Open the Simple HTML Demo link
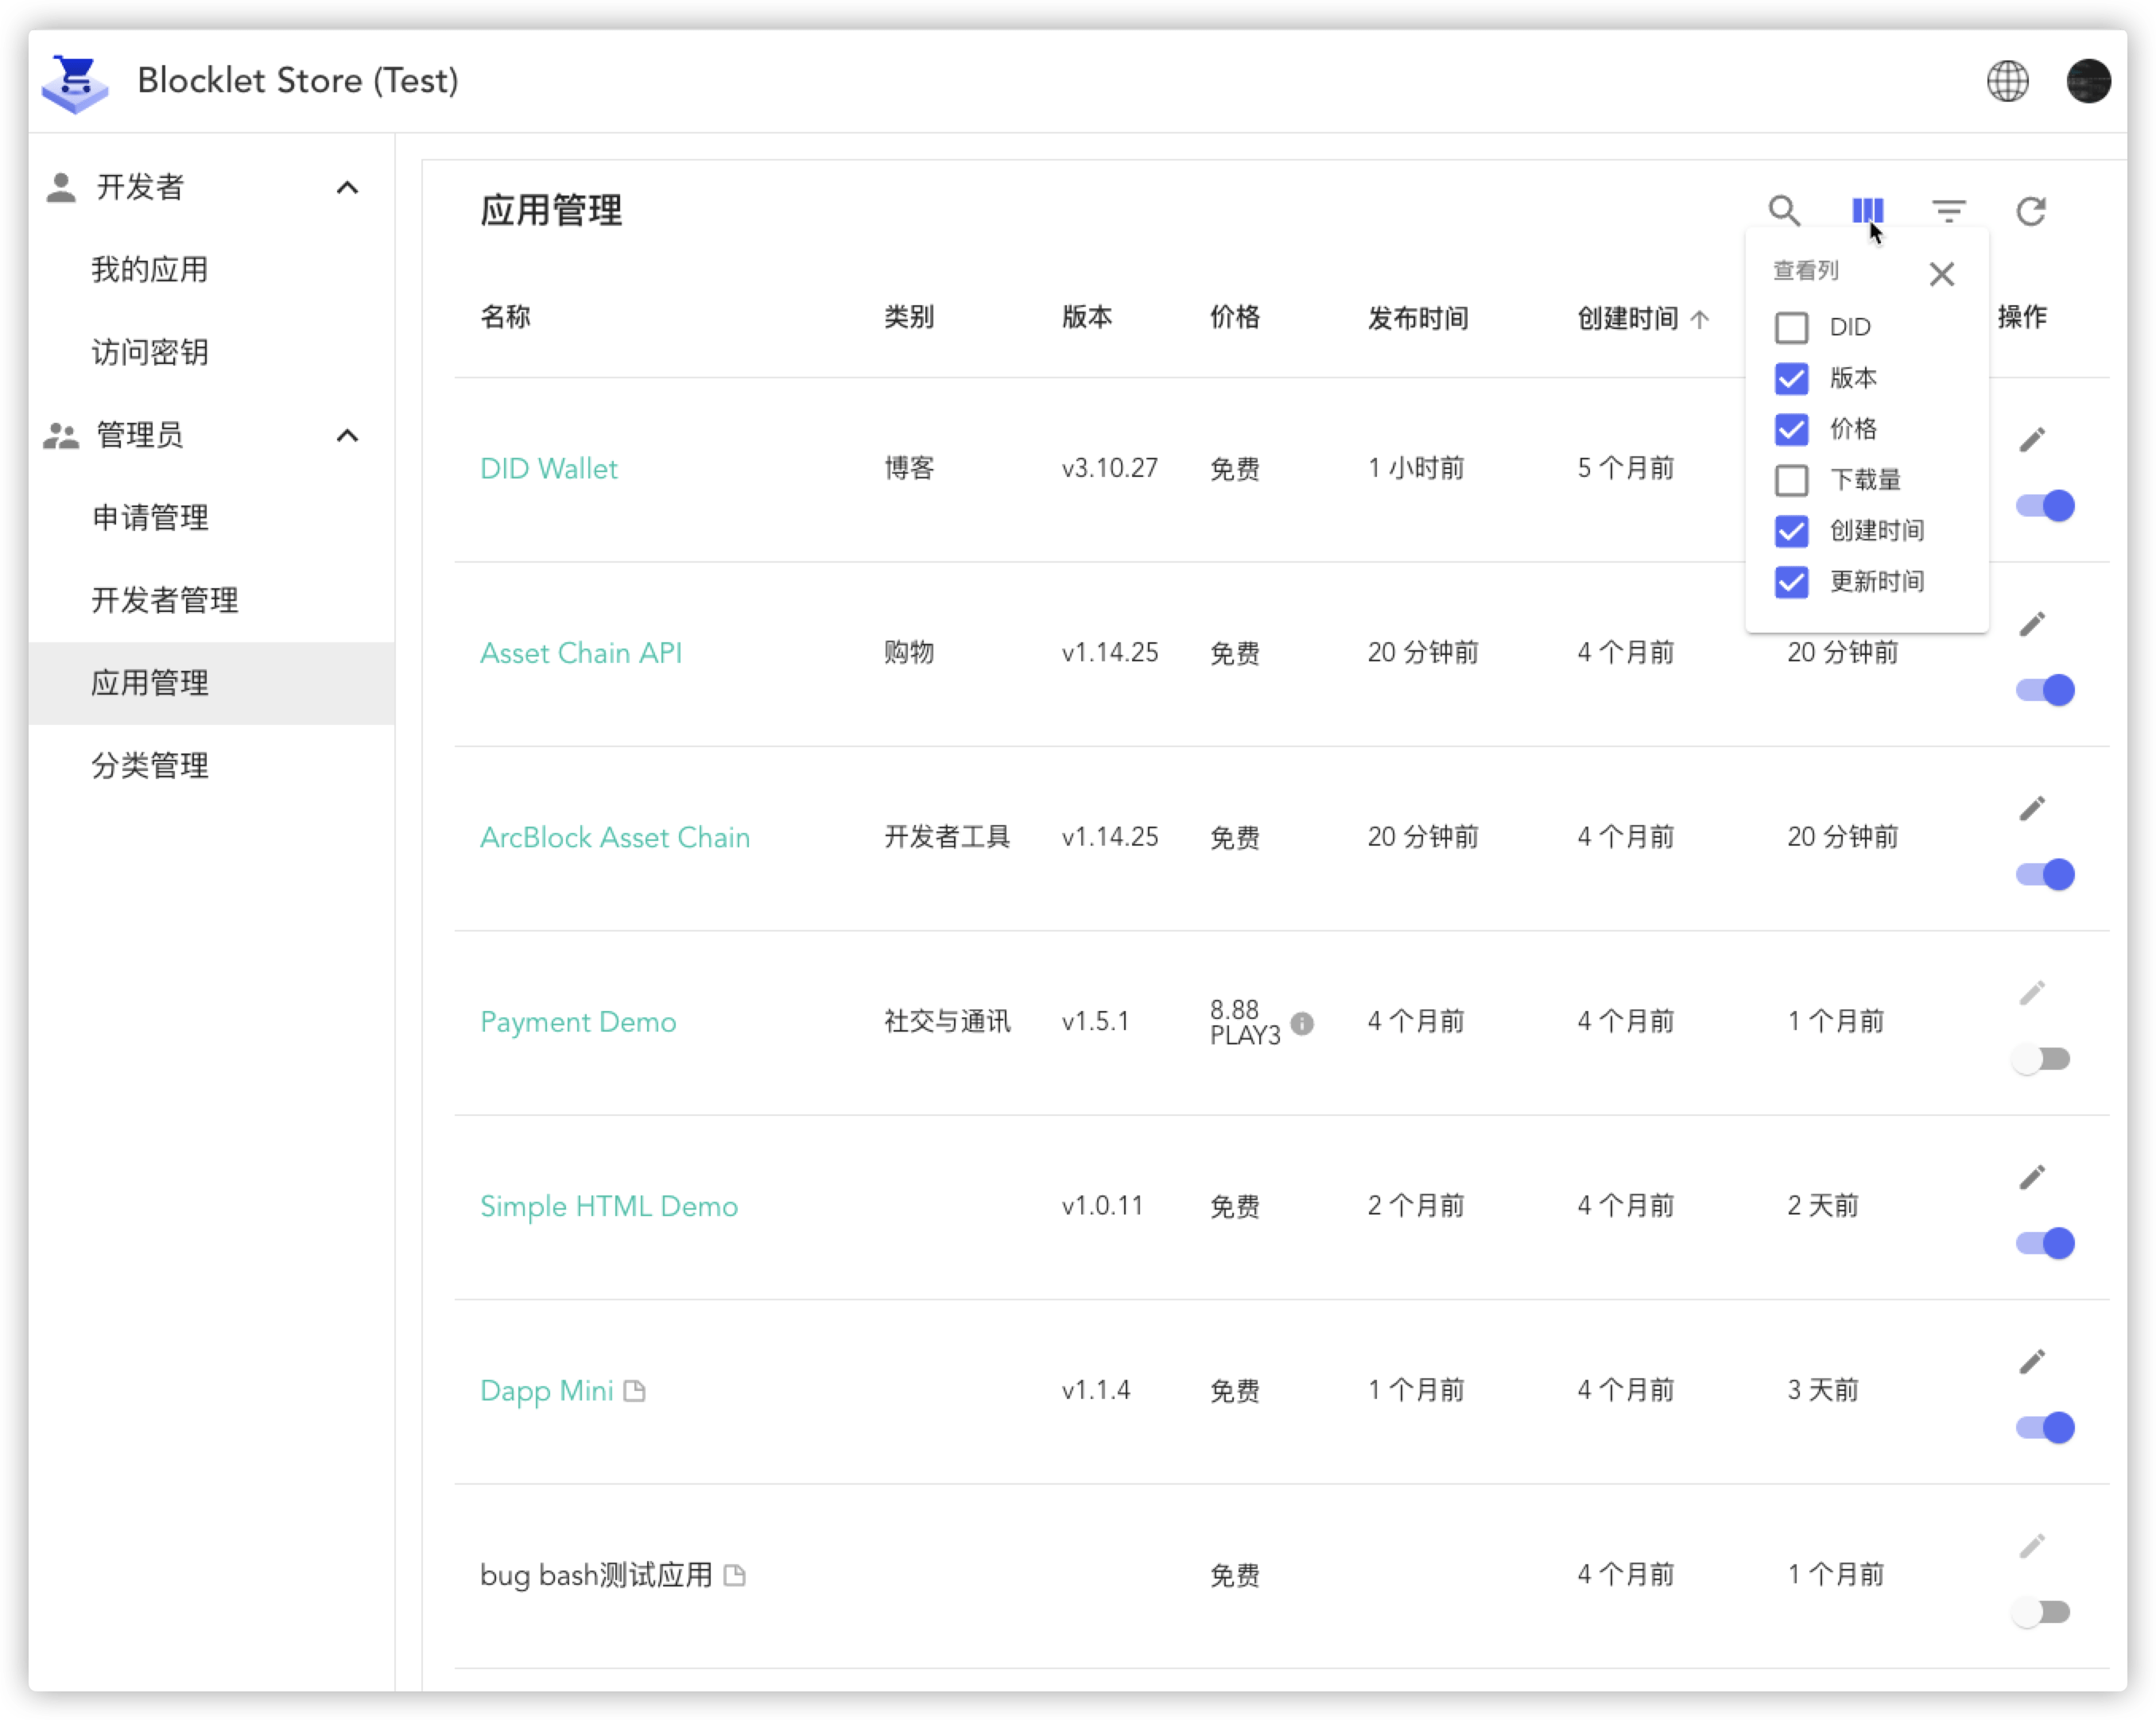 (609, 1207)
